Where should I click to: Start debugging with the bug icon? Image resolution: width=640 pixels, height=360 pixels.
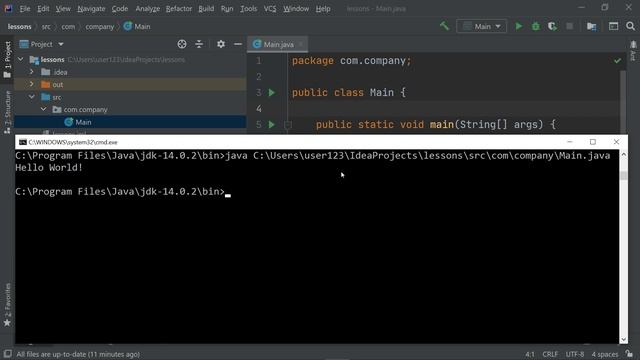click(x=536, y=26)
